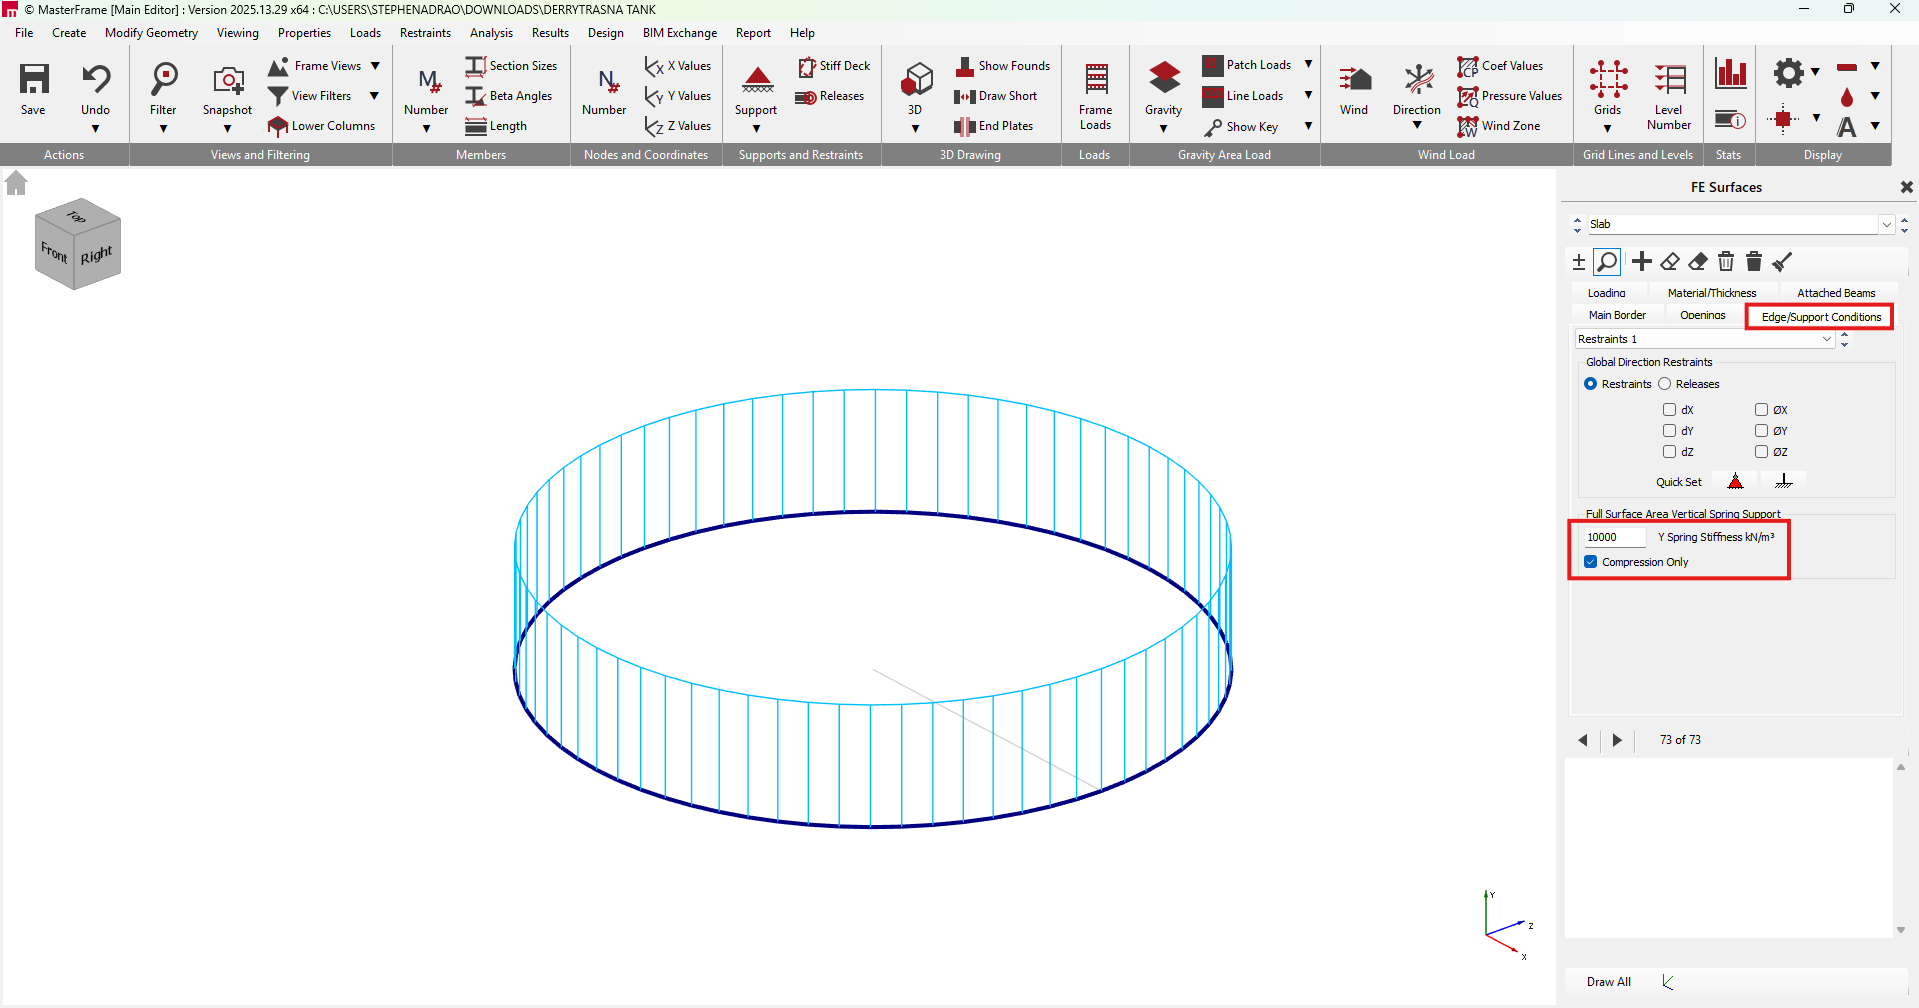Open the Analysis menu
This screenshot has width=1919, height=1008.
pyautogui.click(x=491, y=33)
